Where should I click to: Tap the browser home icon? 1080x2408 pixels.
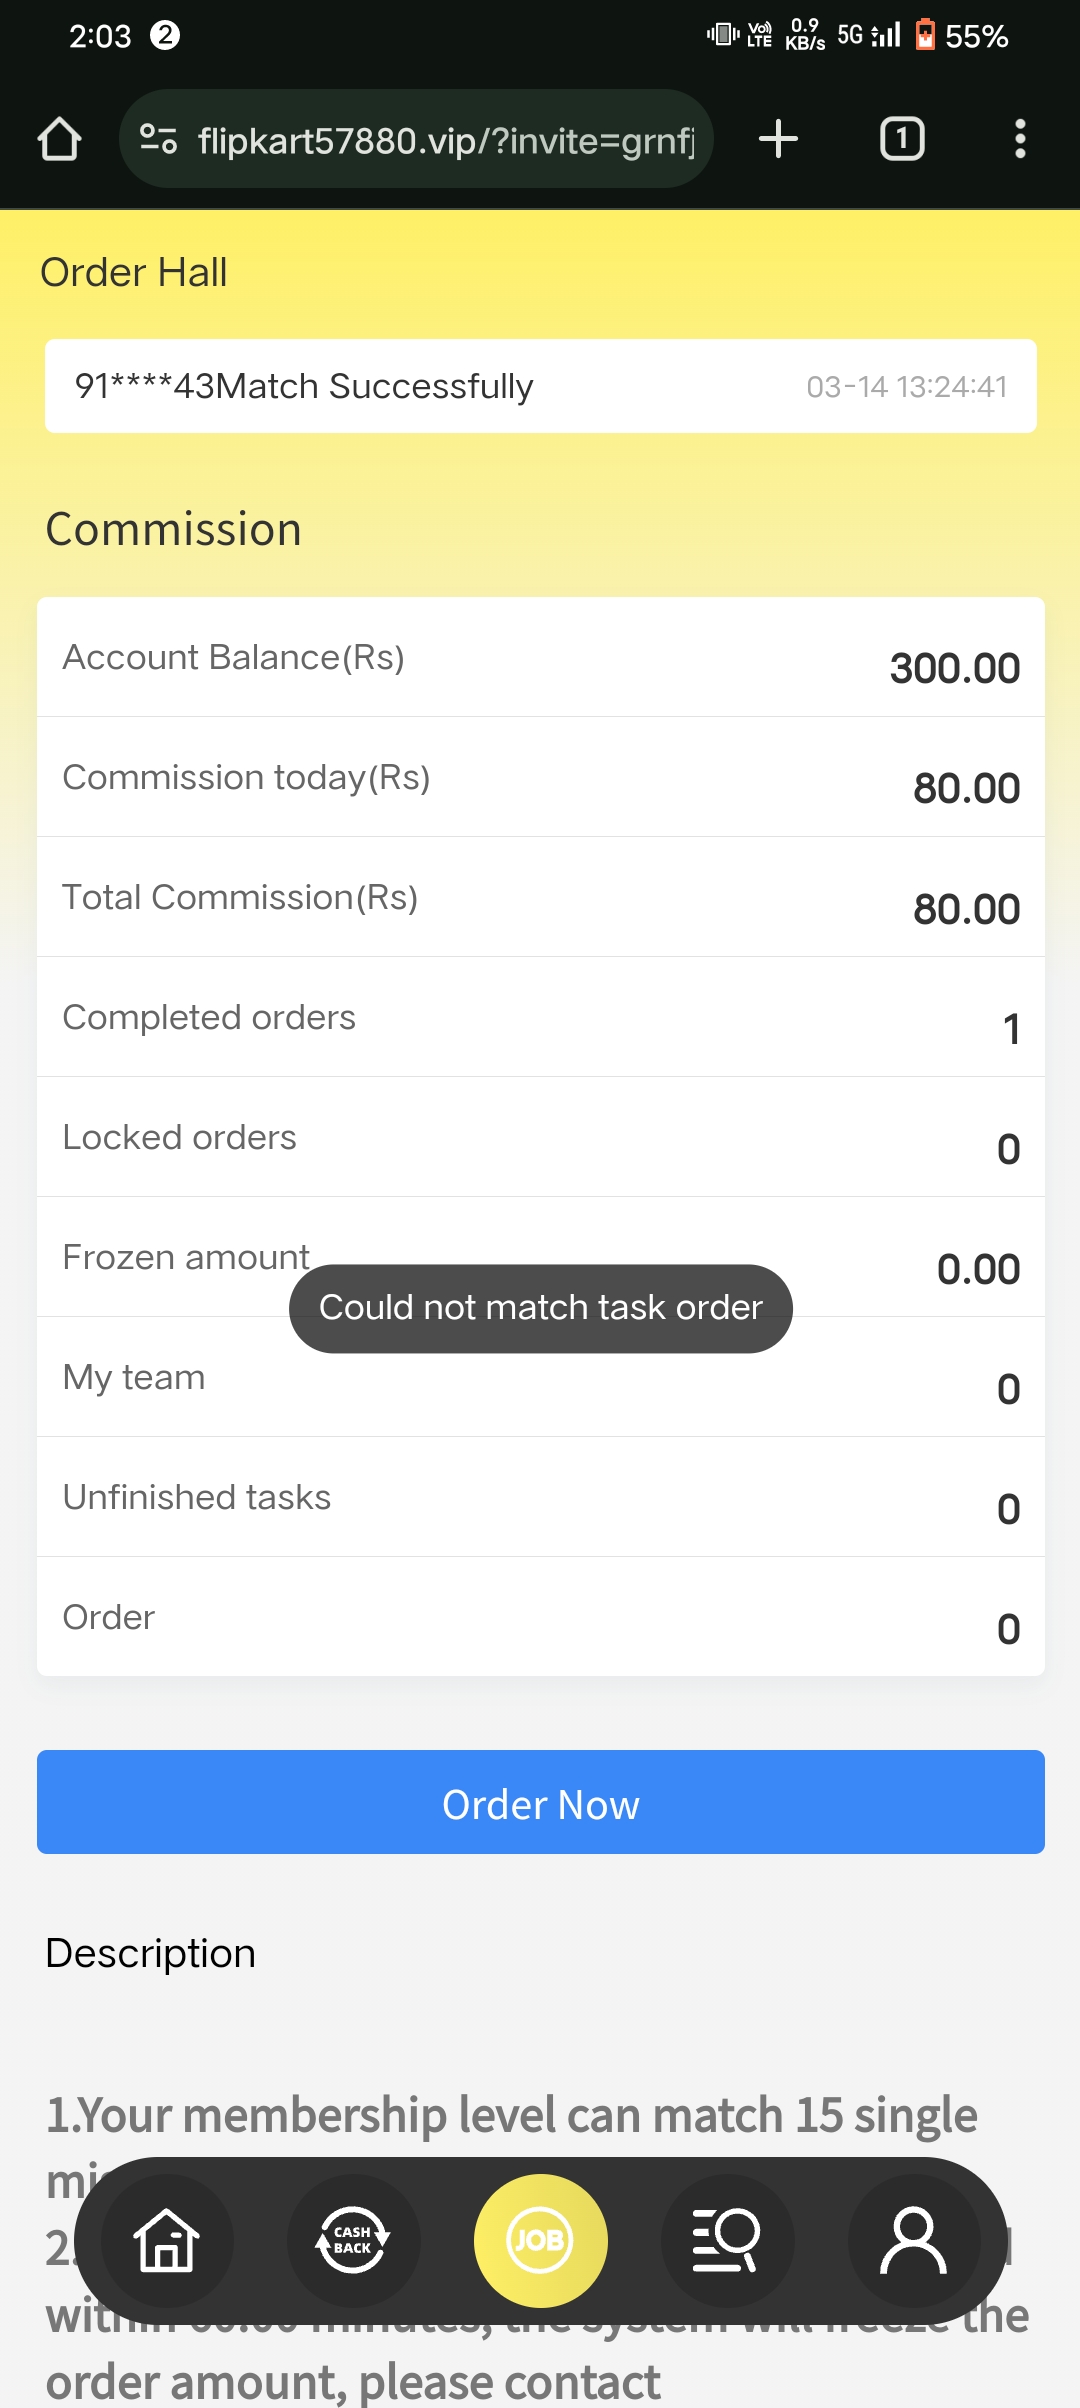59,139
